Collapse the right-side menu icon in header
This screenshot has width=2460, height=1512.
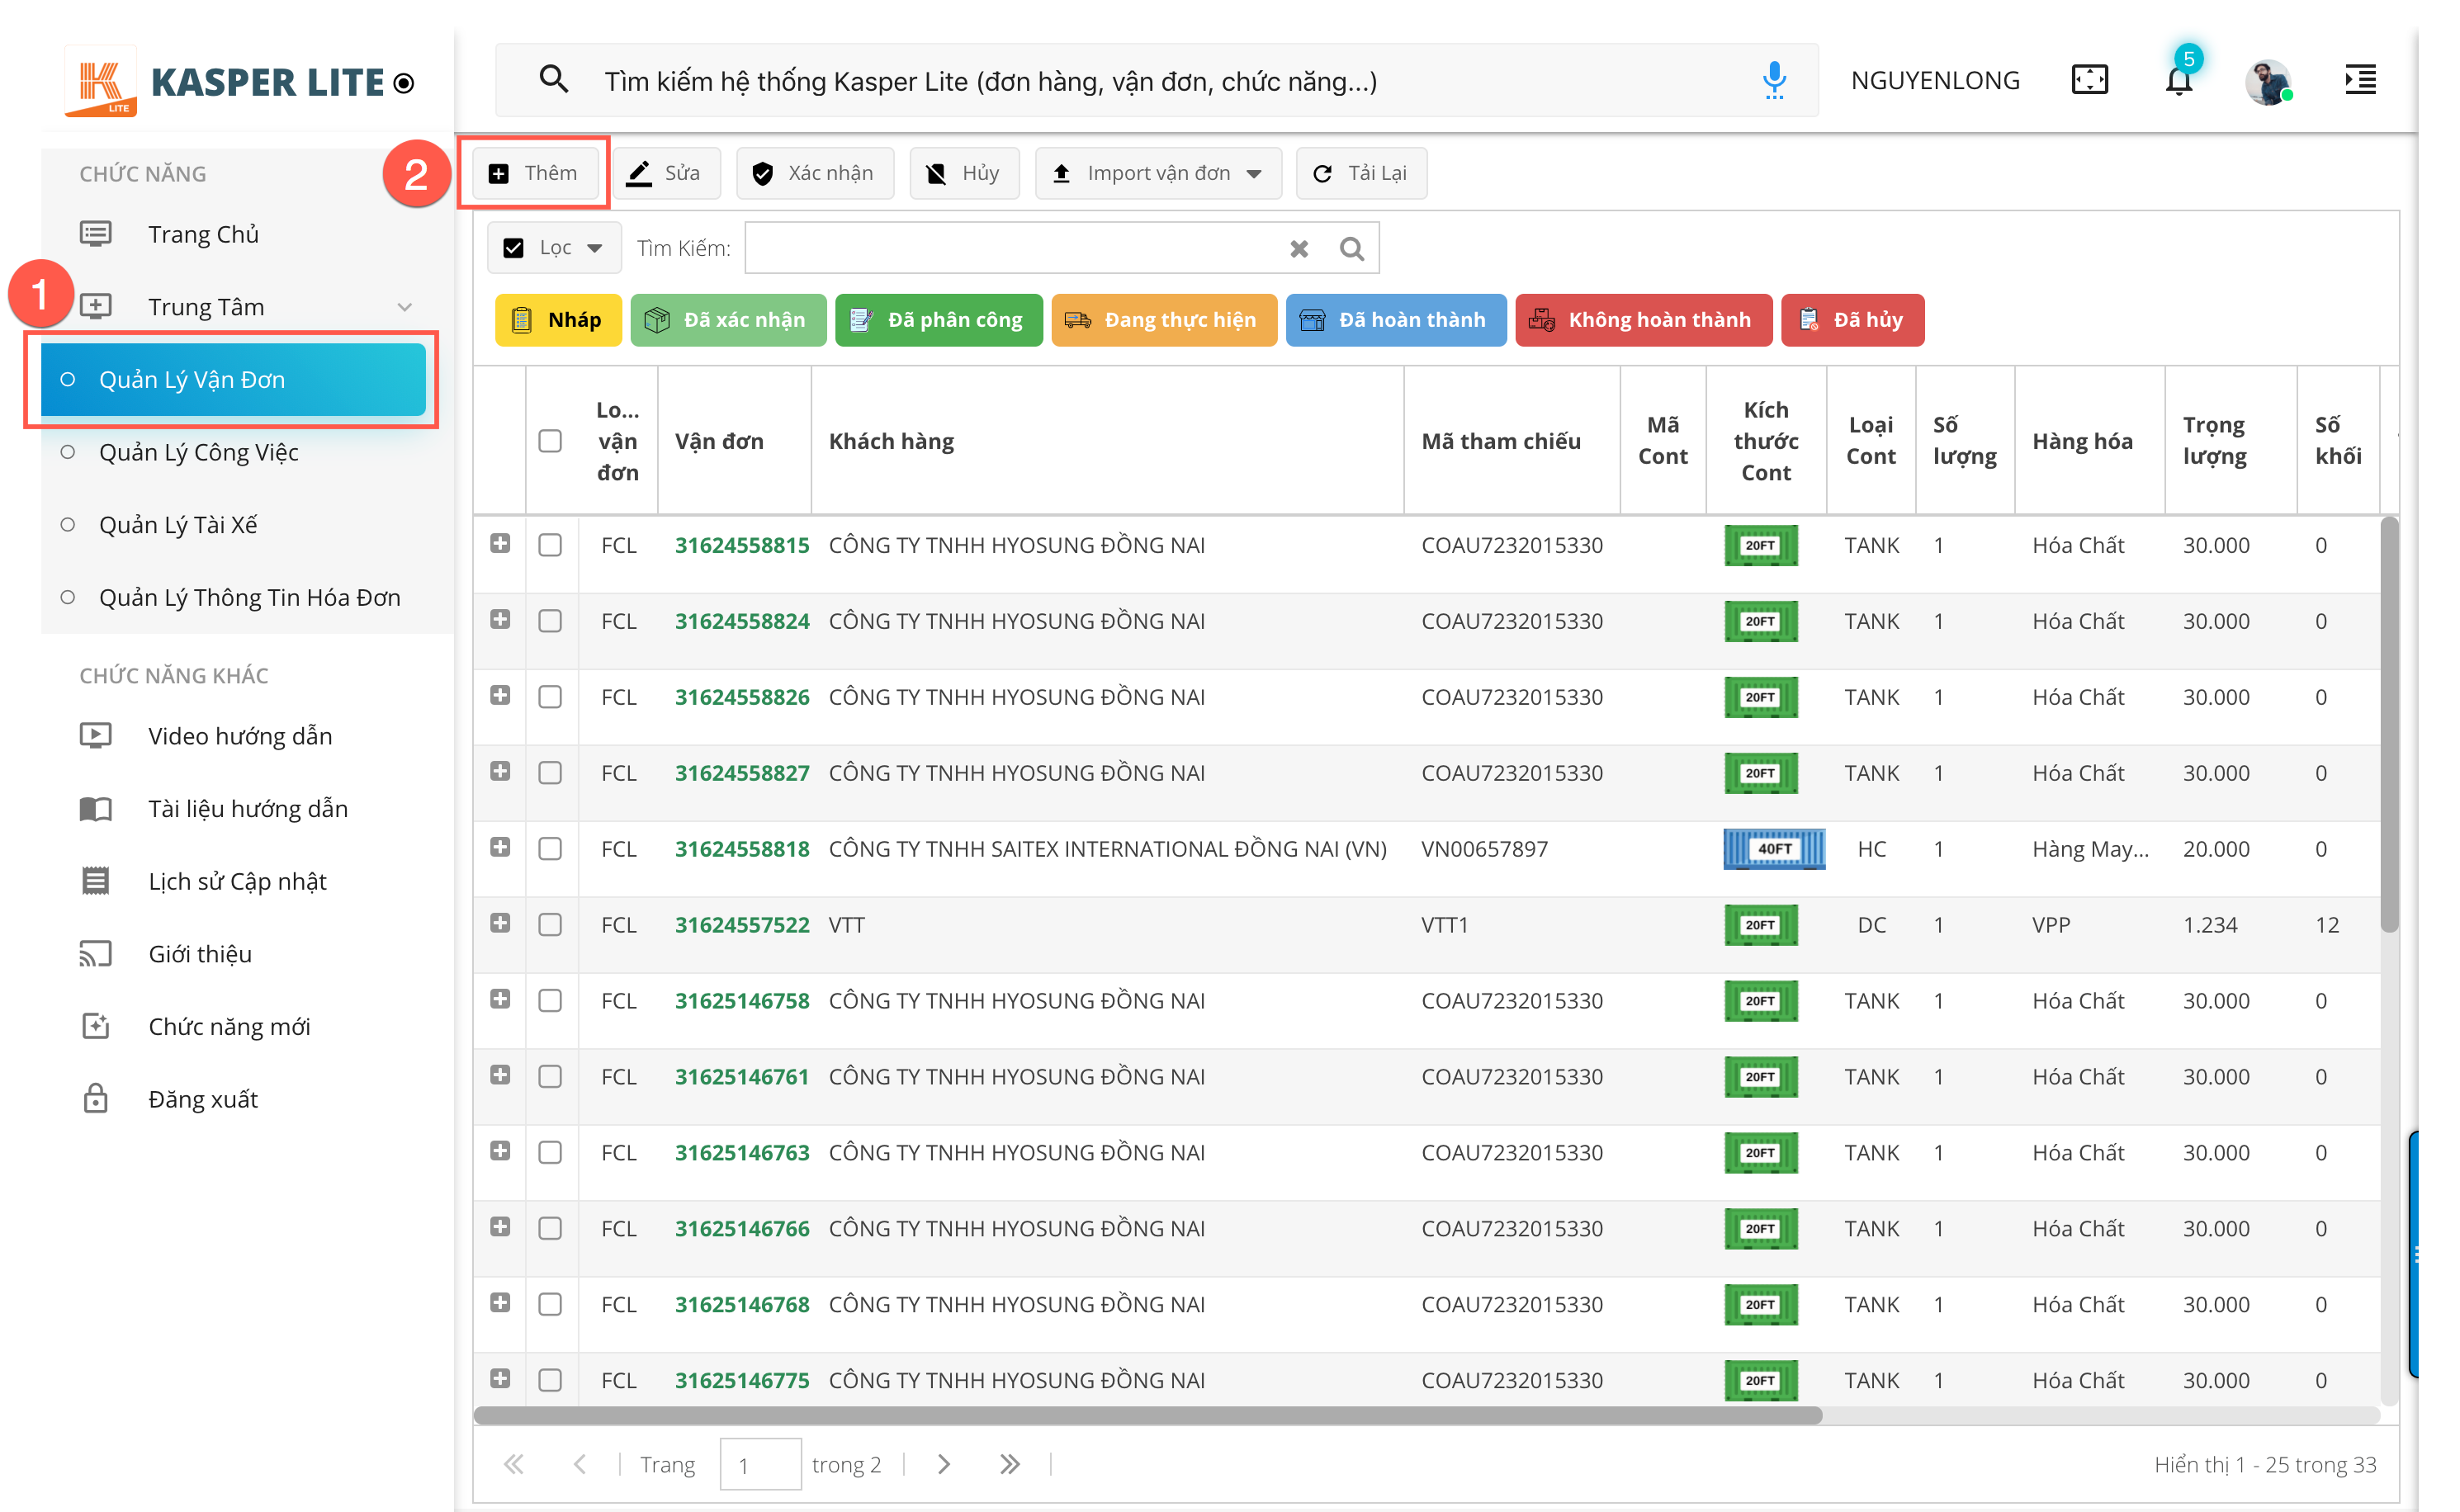2360,80
